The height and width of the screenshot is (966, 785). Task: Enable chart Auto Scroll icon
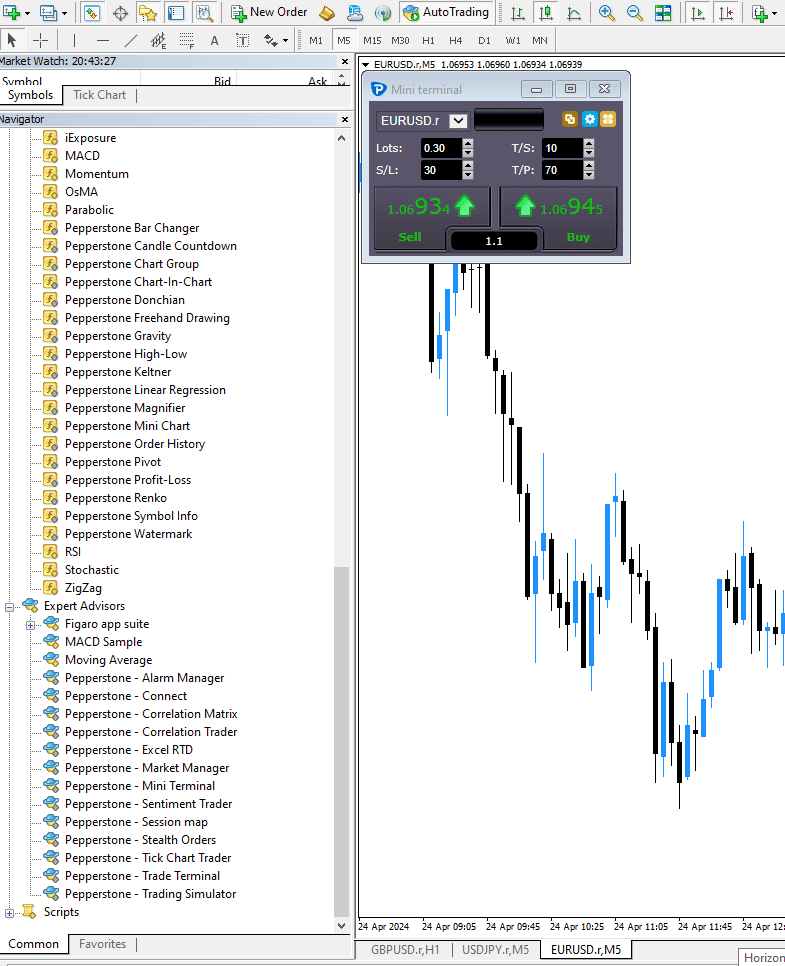coord(698,12)
